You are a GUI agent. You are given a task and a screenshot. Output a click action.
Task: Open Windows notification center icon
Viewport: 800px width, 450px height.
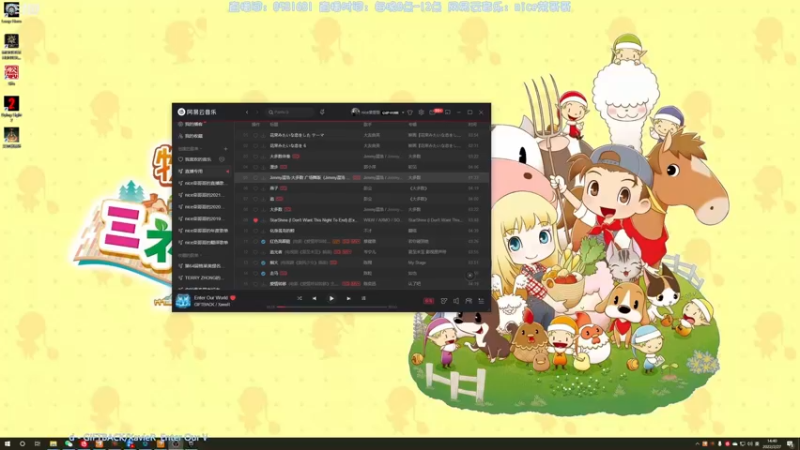click(x=790, y=444)
